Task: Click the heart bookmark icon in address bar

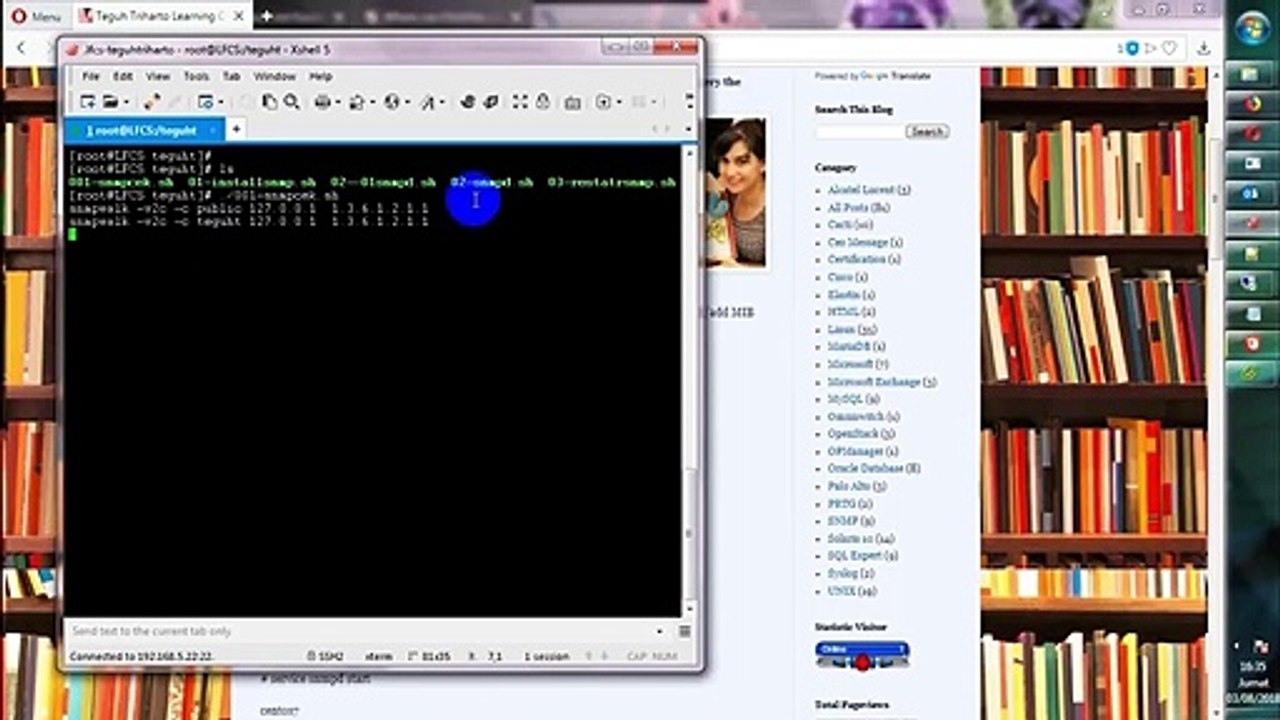Action: click(x=1168, y=48)
